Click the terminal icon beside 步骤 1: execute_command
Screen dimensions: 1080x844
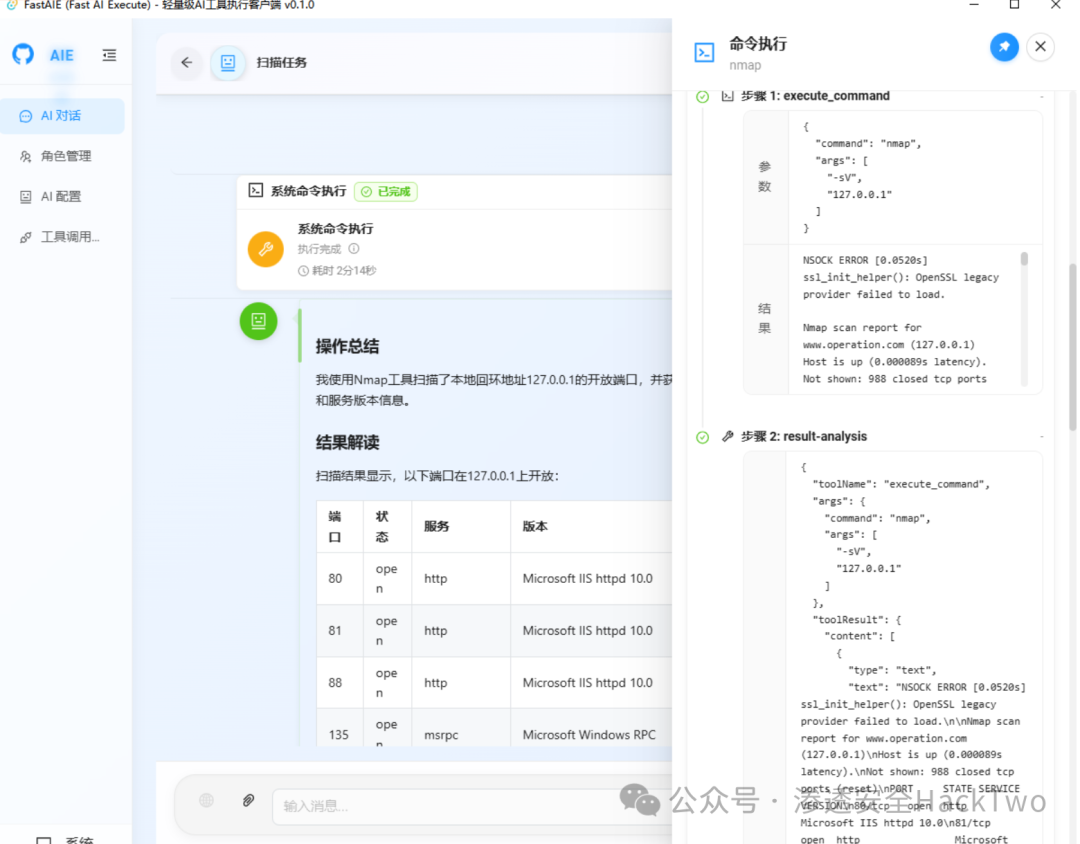coord(727,96)
